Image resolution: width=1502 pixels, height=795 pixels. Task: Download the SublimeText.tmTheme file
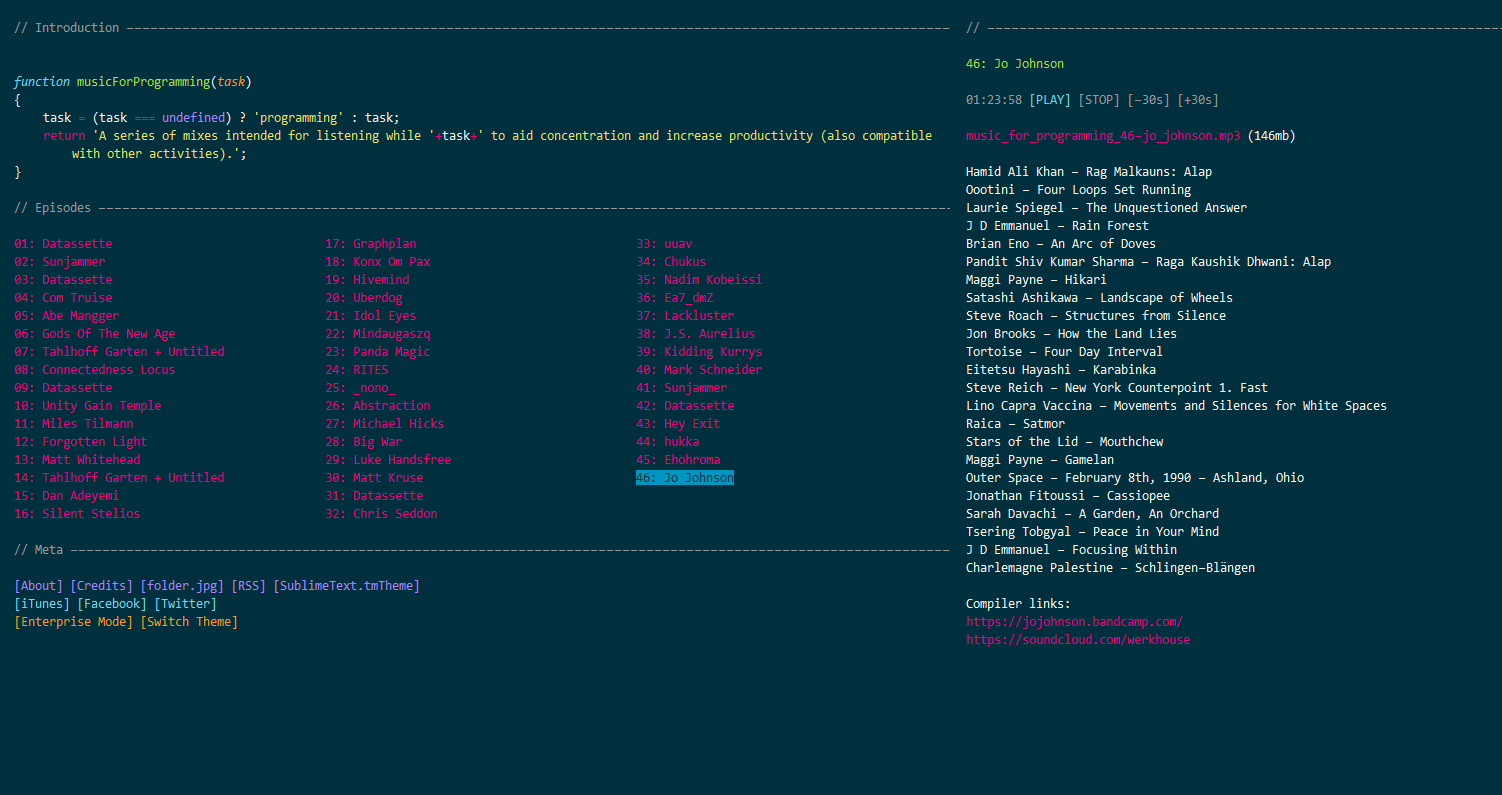[346, 585]
